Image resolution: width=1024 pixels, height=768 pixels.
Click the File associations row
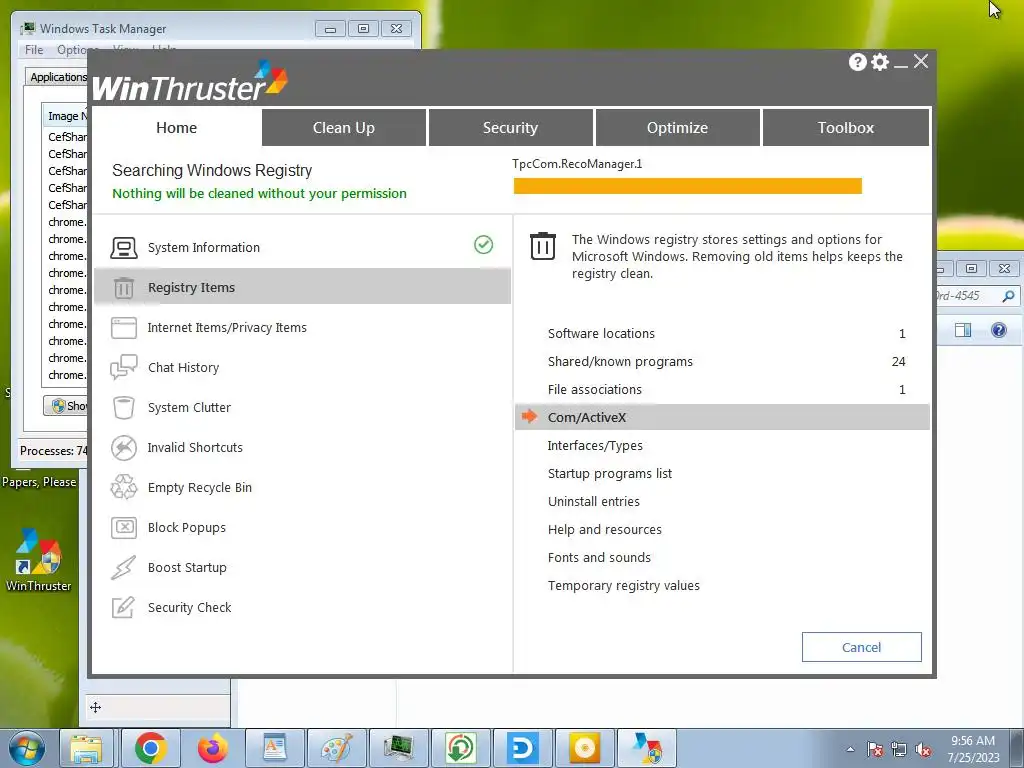(722, 390)
